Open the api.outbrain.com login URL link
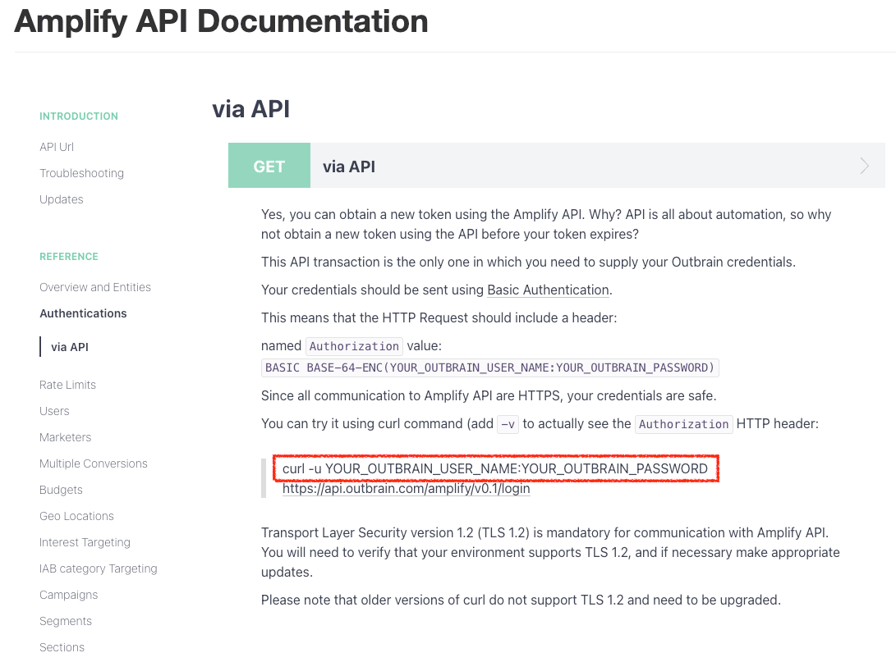896x662 pixels. [406, 489]
